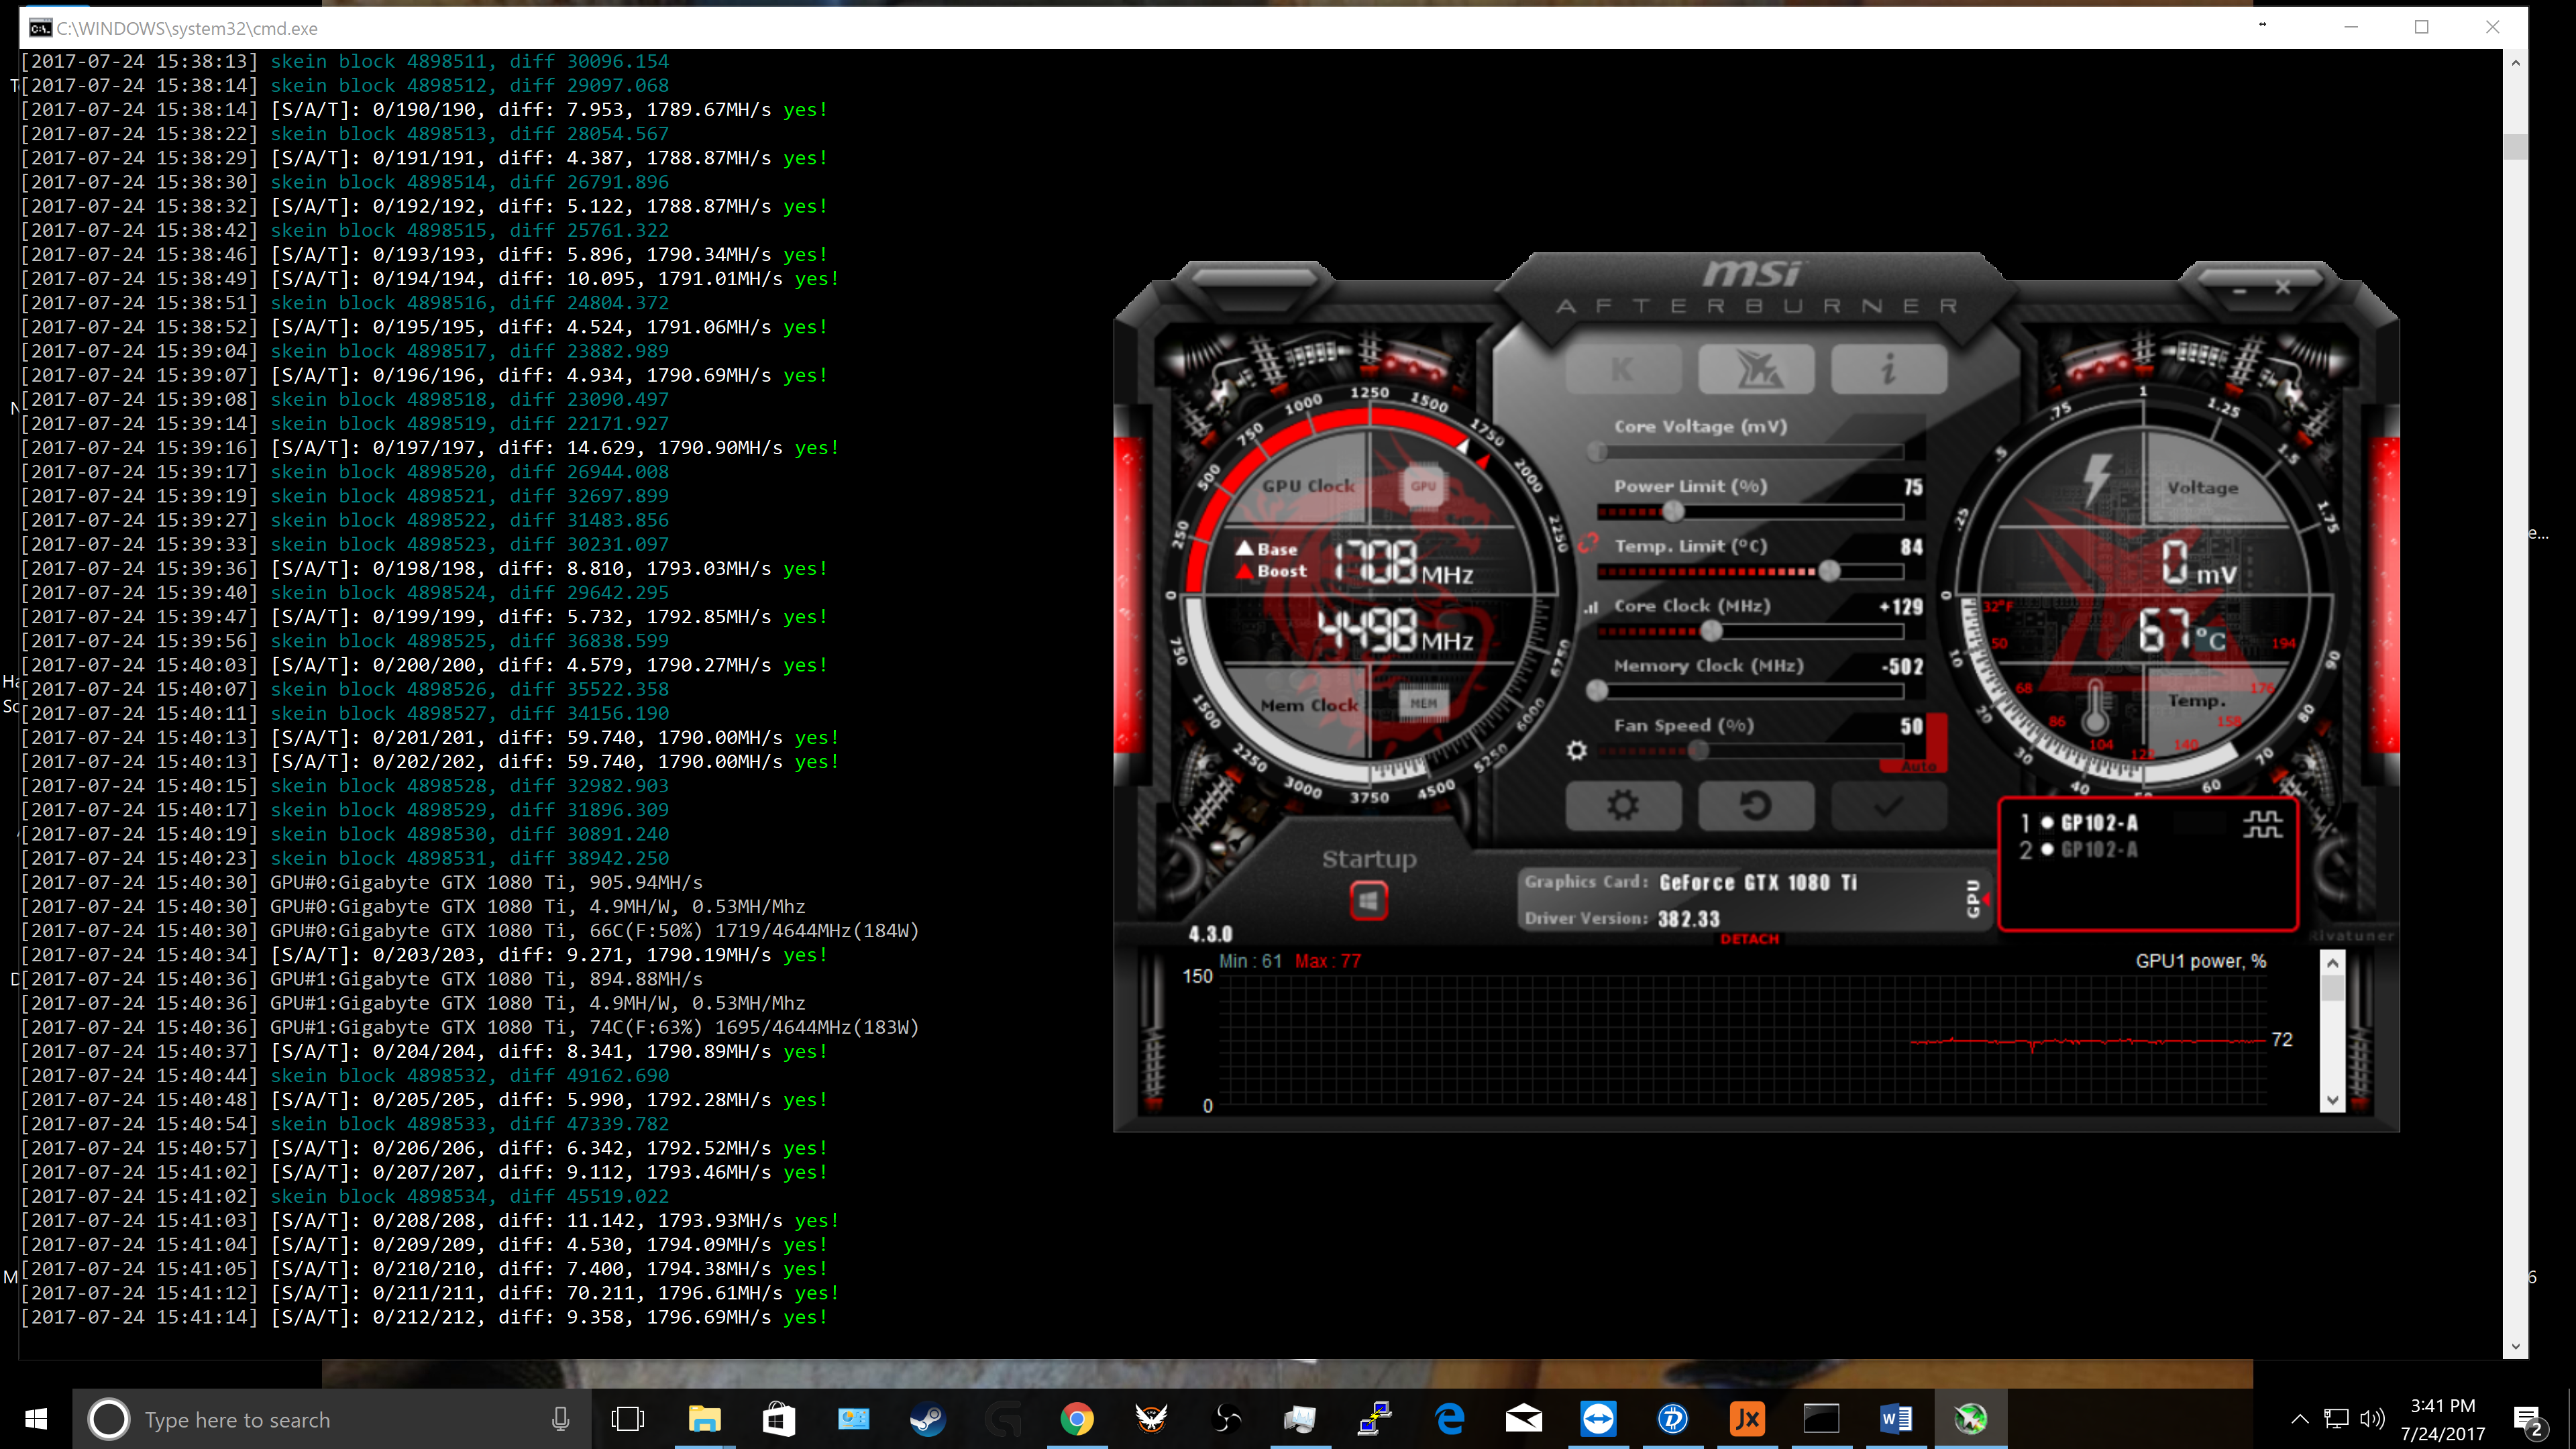Toggle the power and temp limit link icon

(x=1589, y=543)
